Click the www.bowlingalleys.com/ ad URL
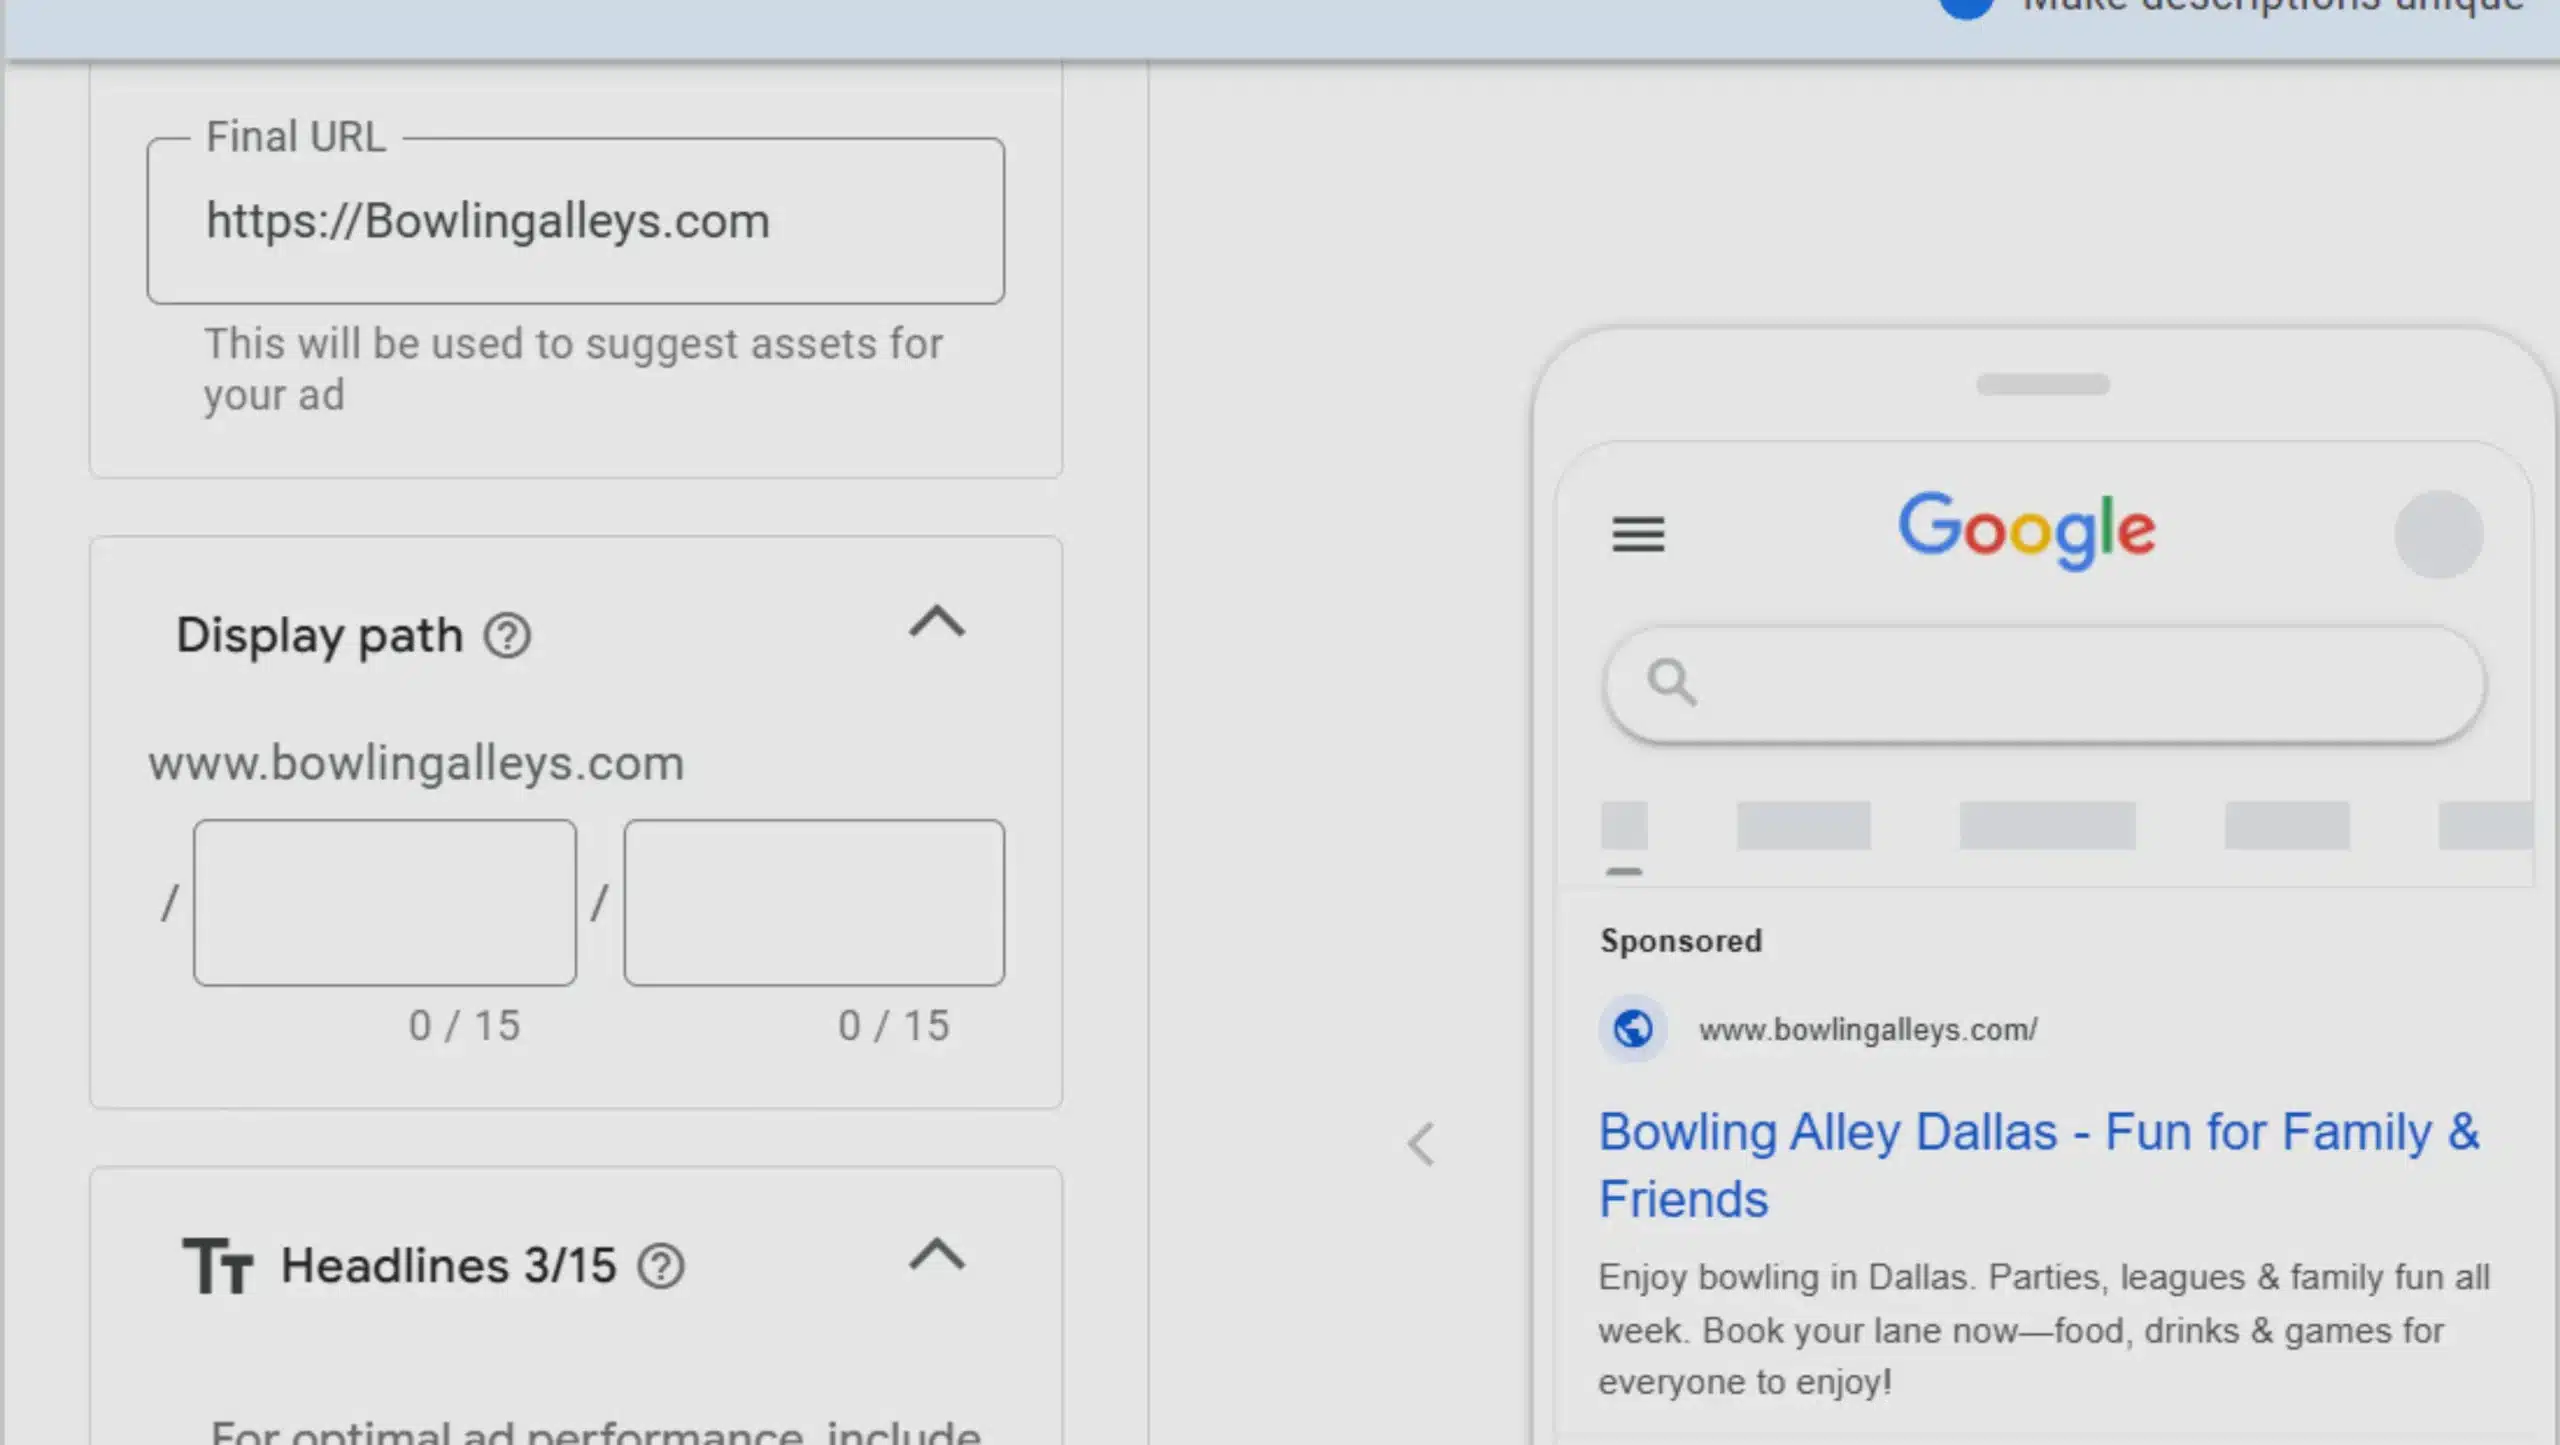 point(1867,1029)
